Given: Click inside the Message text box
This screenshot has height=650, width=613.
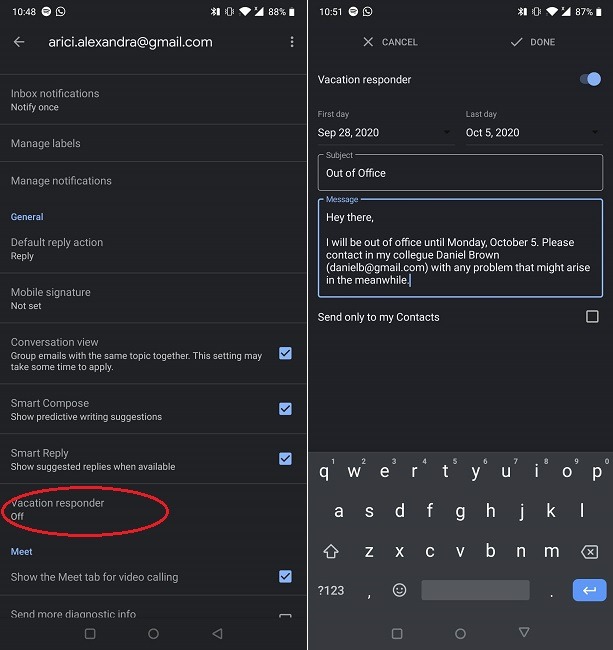Looking at the screenshot, I should point(460,248).
